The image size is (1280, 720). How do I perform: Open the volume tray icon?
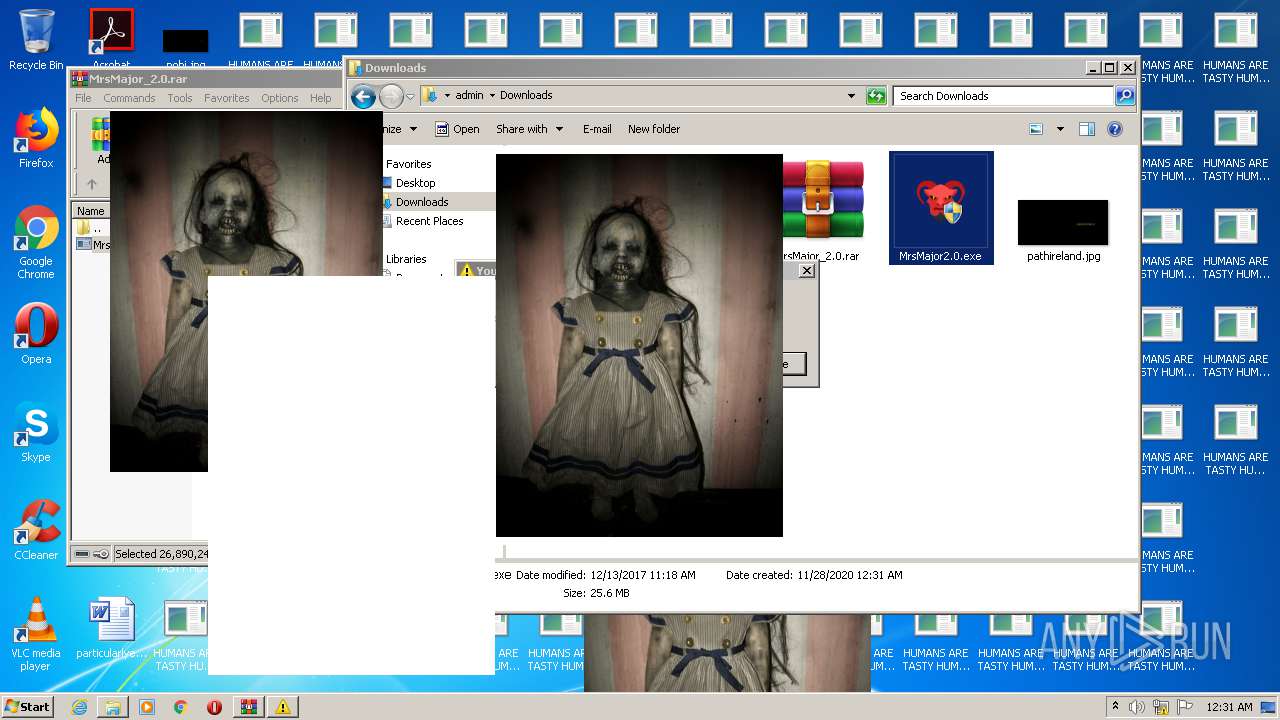(1137, 707)
